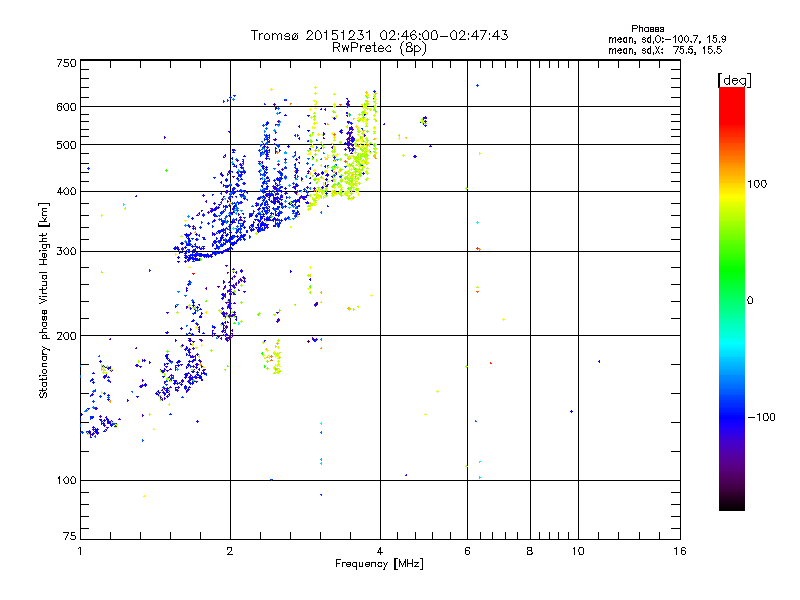Click the y-axis tick '300'

(66, 252)
